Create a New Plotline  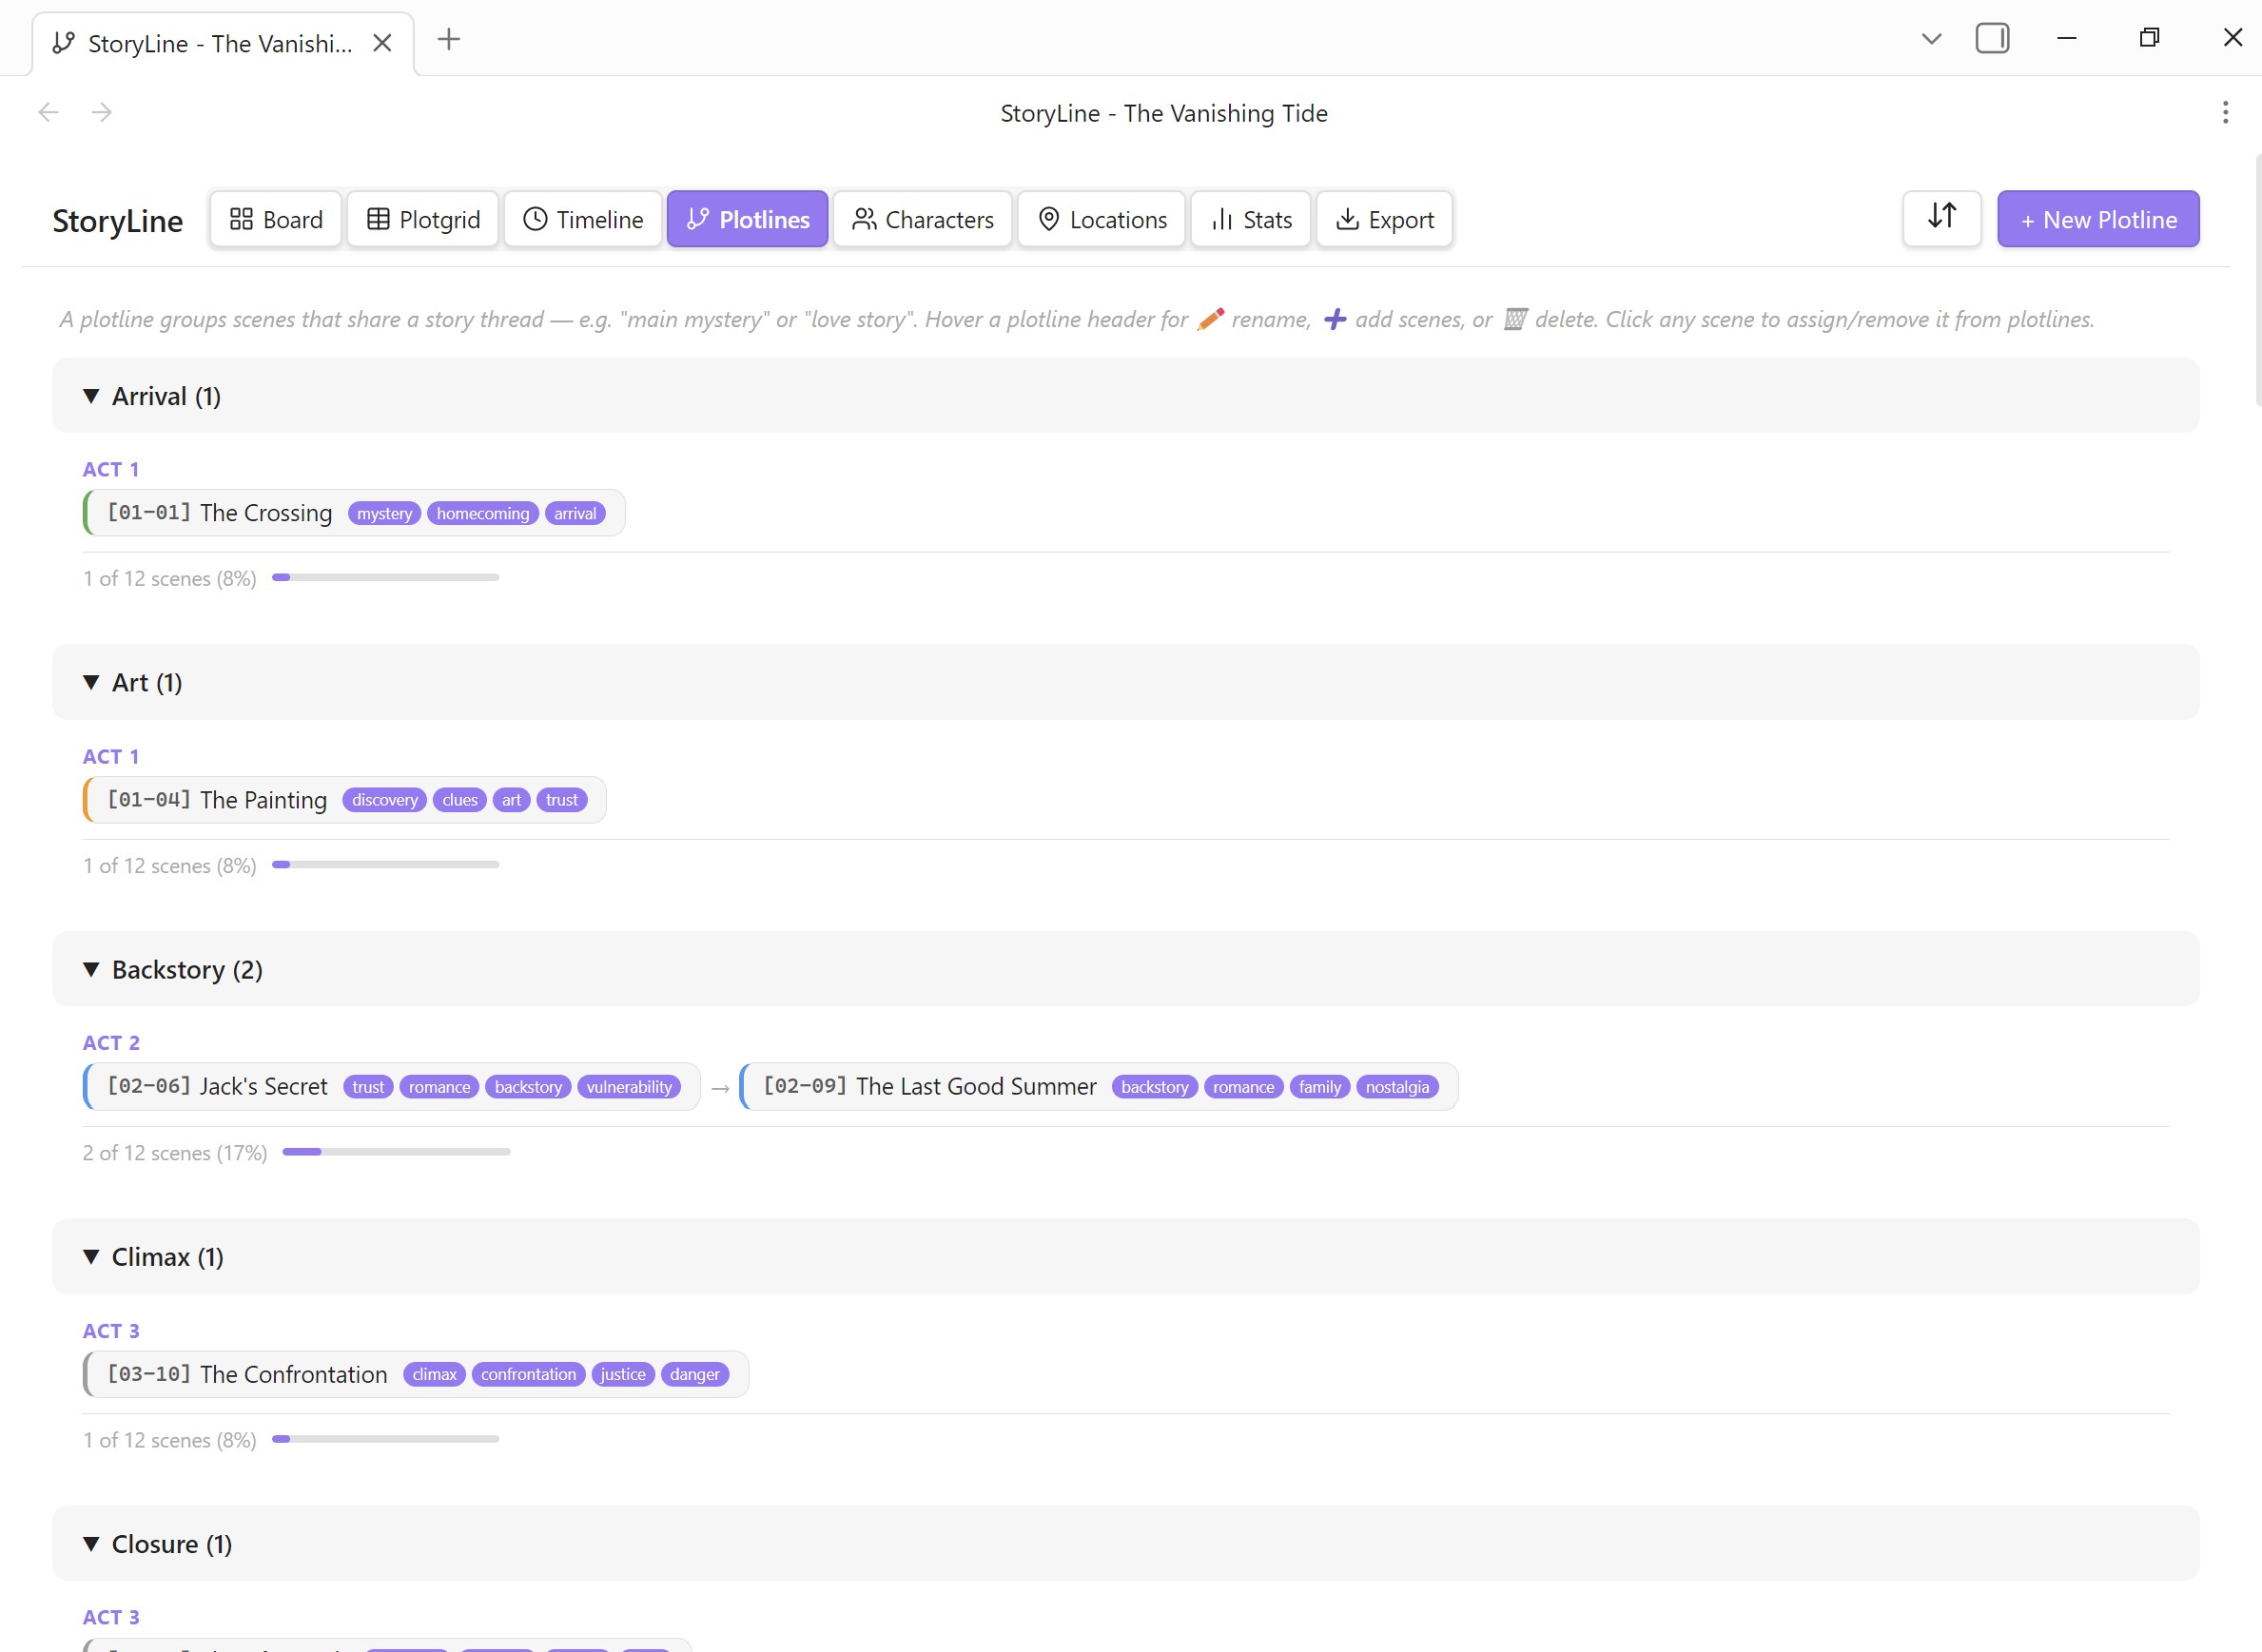coord(2097,219)
